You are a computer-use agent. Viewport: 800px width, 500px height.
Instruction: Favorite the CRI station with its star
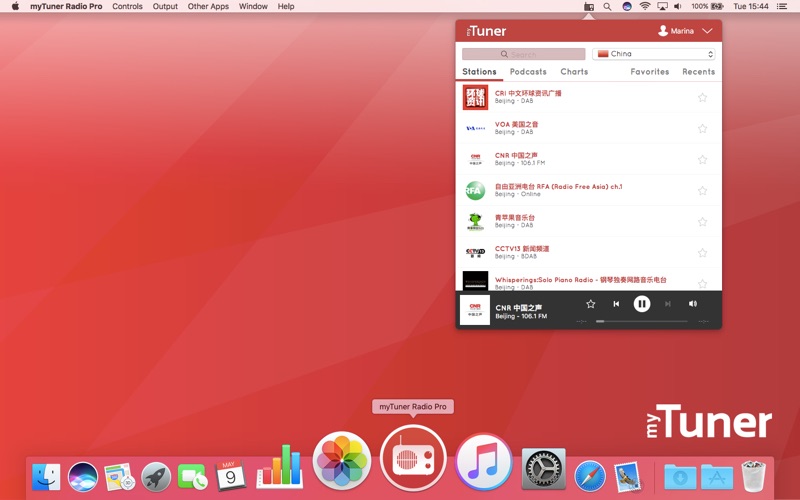[x=703, y=97]
